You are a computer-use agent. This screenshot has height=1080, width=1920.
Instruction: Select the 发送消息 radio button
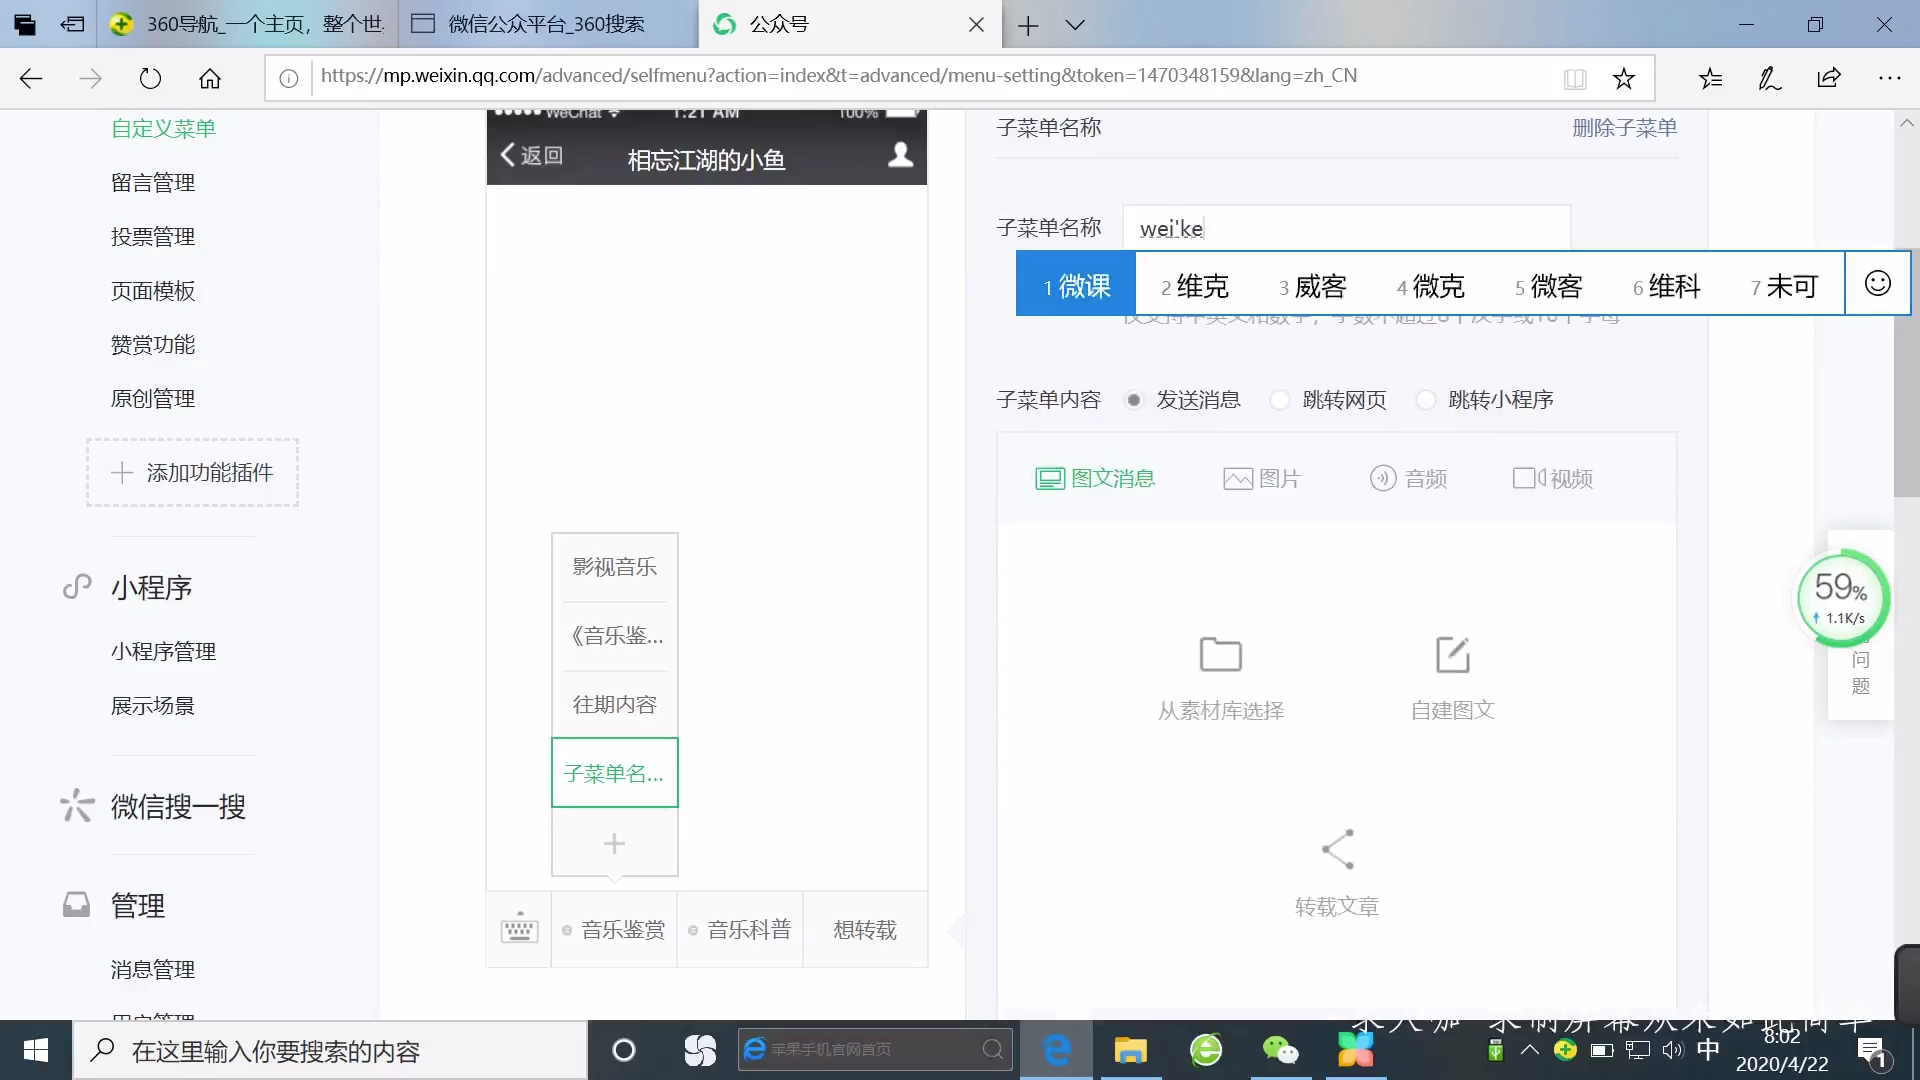point(1134,399)
